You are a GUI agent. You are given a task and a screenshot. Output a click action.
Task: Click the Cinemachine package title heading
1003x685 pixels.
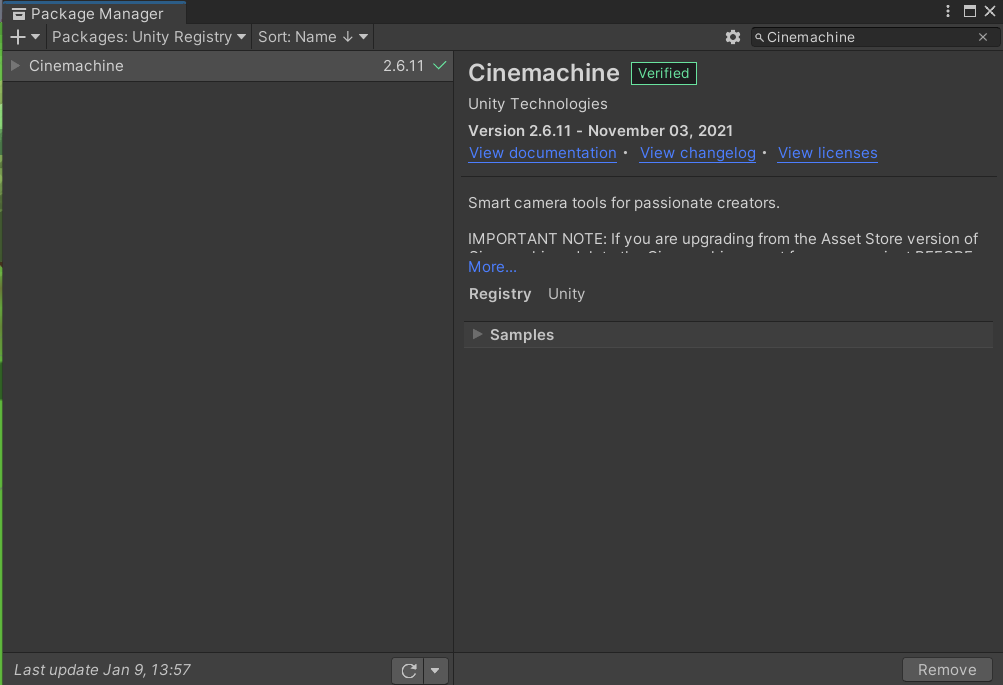[544, 73]
